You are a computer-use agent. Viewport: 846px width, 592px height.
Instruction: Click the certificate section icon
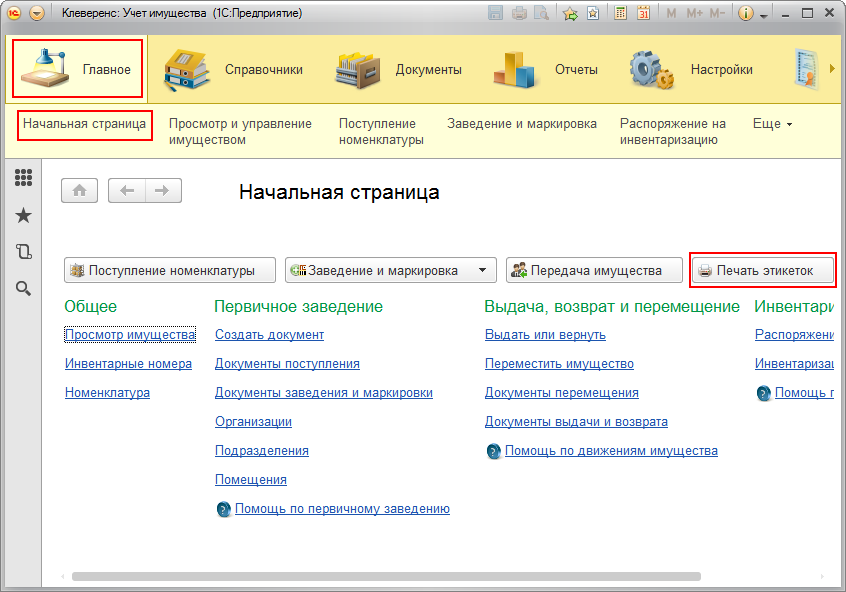[x=807, y=69]
